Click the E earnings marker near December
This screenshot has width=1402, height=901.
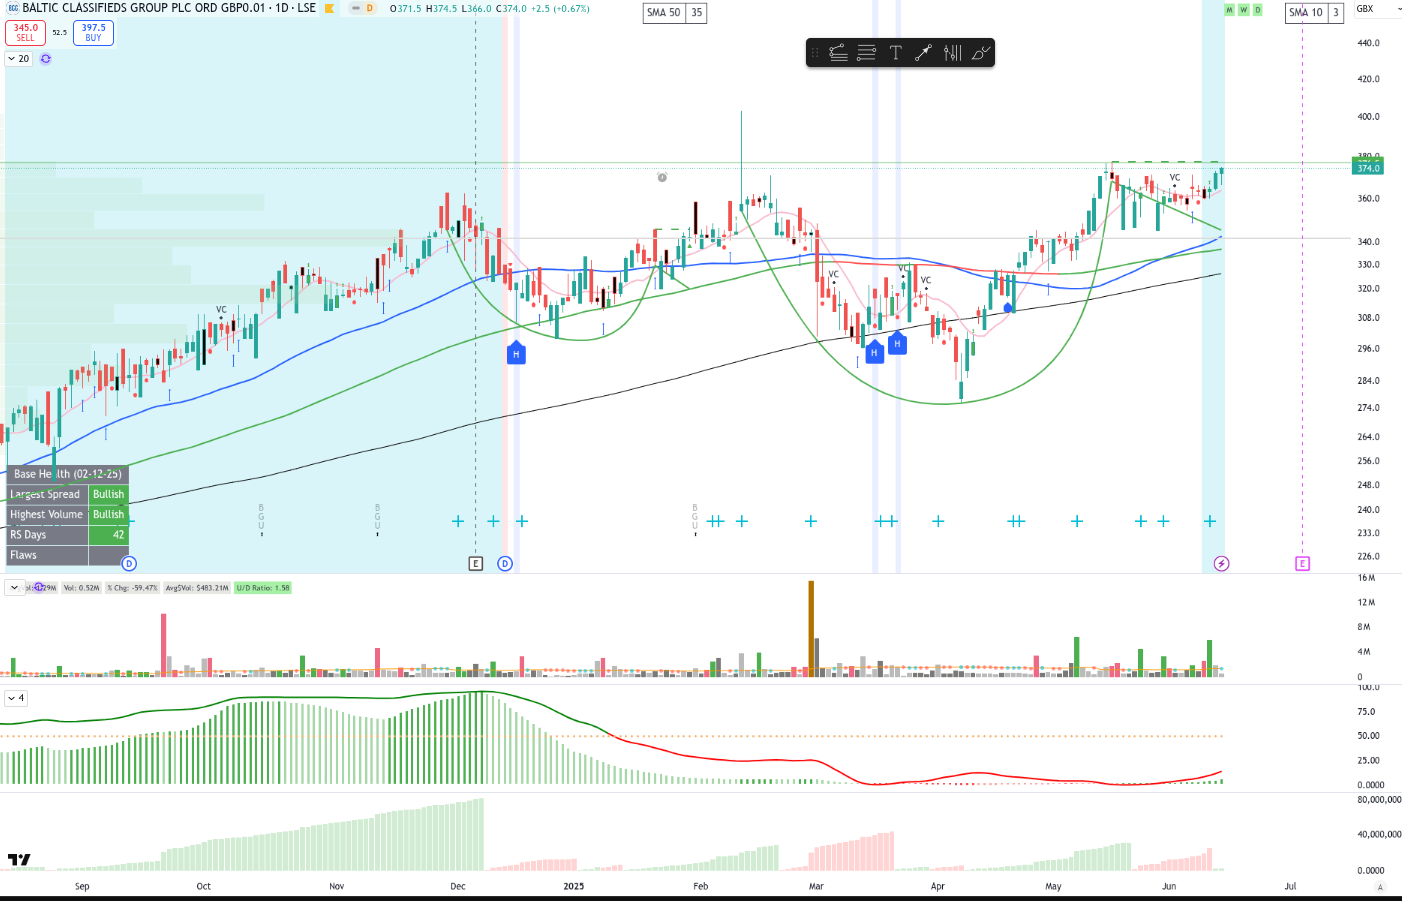click(475, 564)
